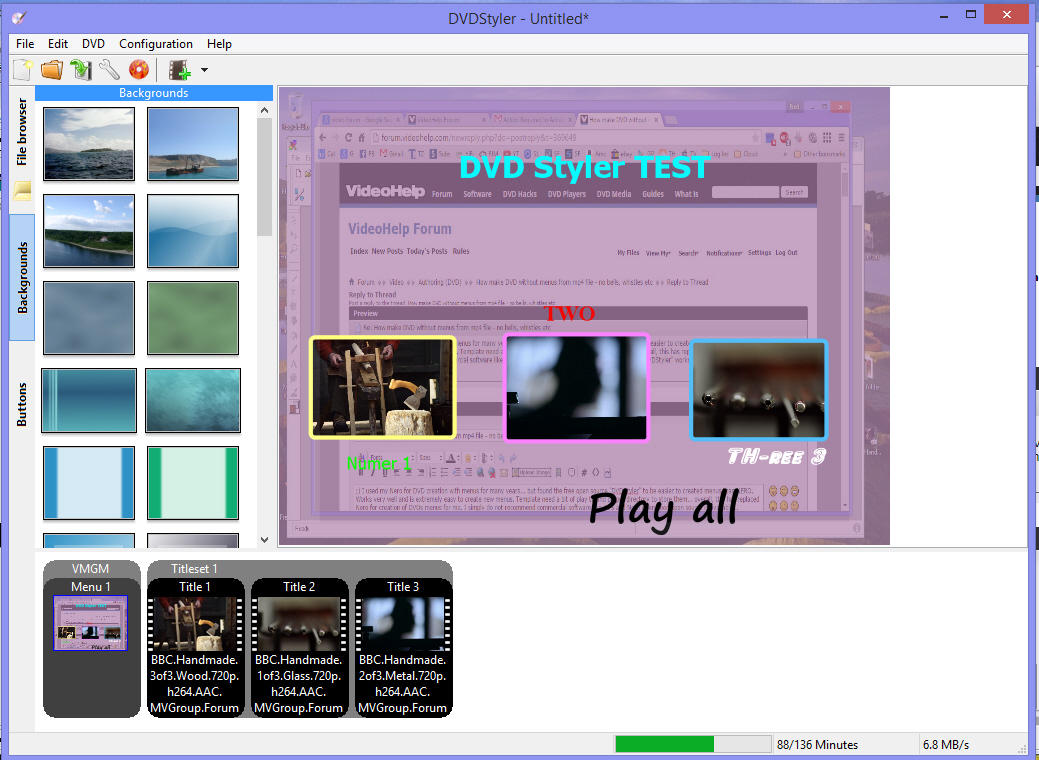
Task: Select the blurry green background
Action: pos(193,317)
